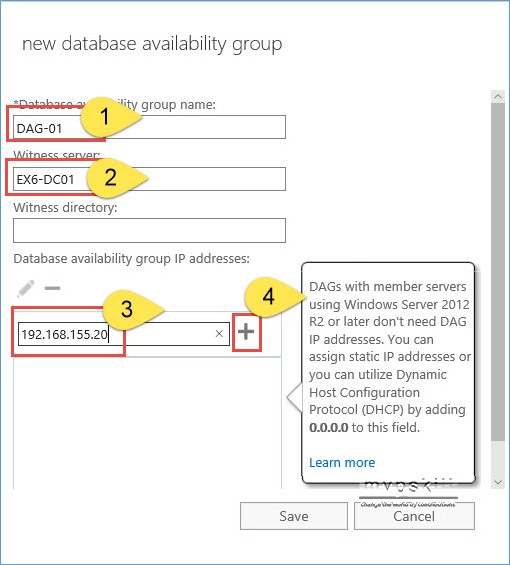
Task: Cancel the new DAG dialog
Action: coord(414,516)
